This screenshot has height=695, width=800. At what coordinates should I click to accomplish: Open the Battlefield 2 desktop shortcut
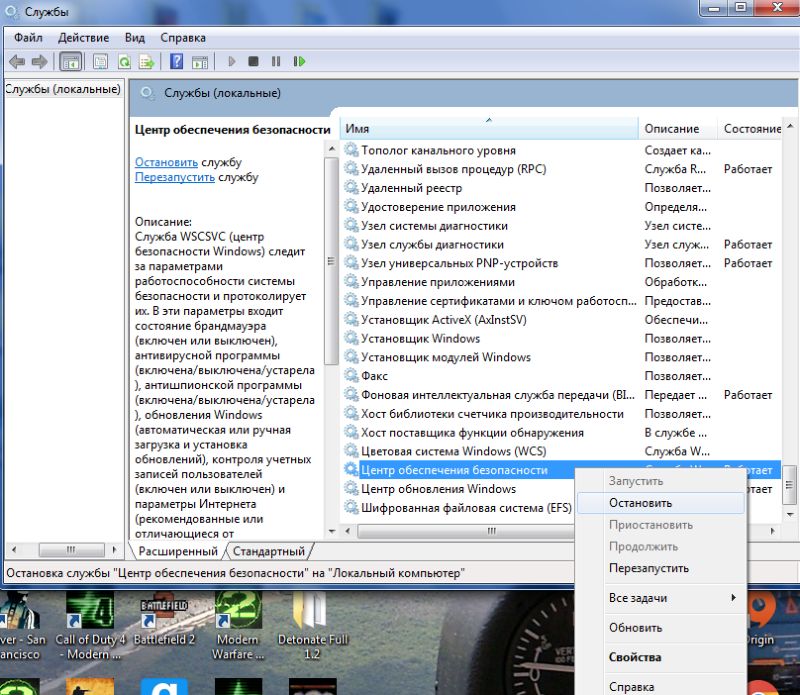(x=164, y=612)
